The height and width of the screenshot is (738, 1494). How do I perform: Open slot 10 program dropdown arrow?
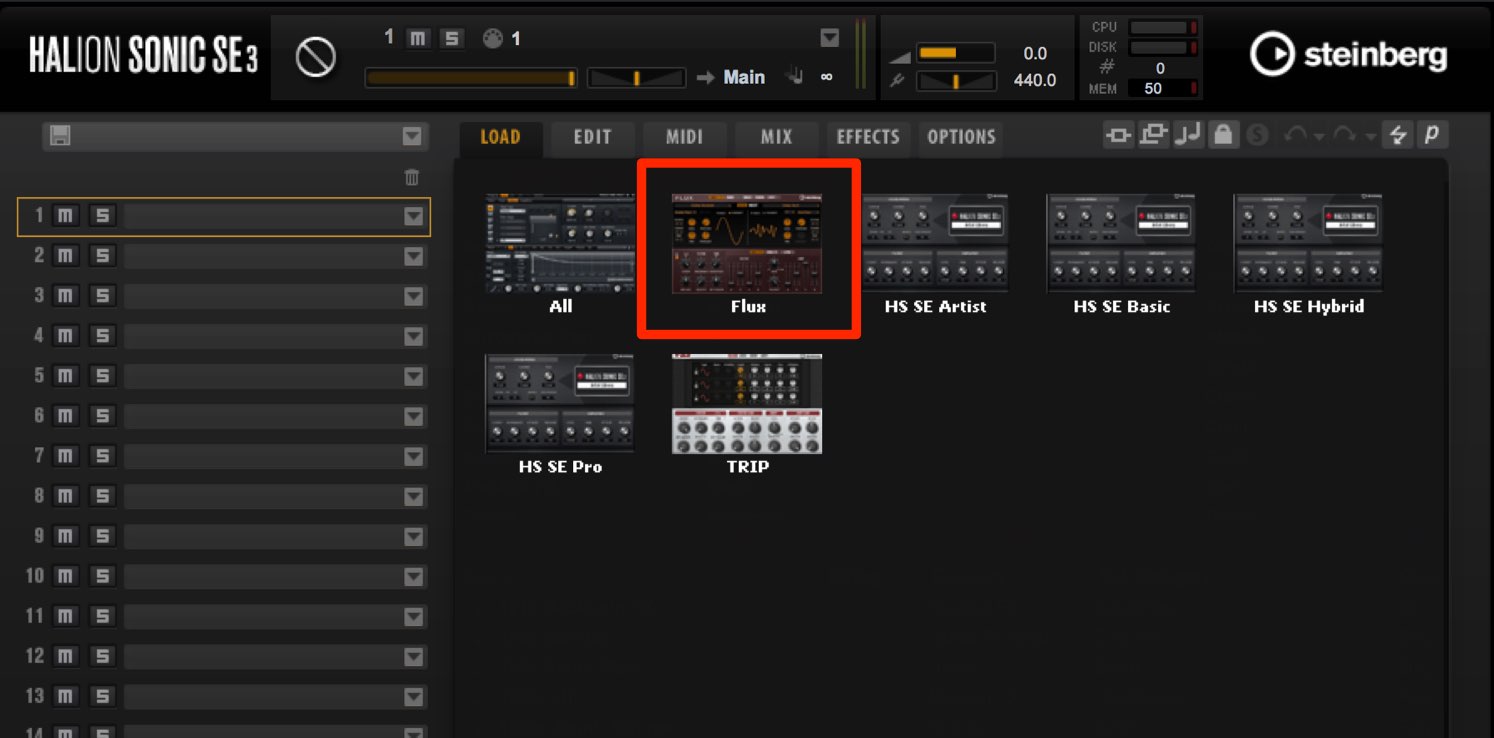tap(413, 576)
